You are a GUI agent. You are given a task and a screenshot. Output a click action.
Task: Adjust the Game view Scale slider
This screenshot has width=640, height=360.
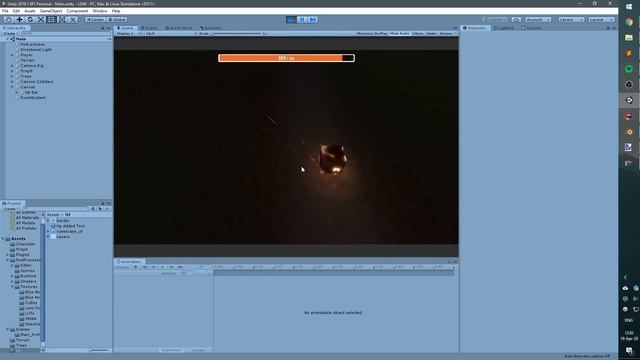pos(236,33)
